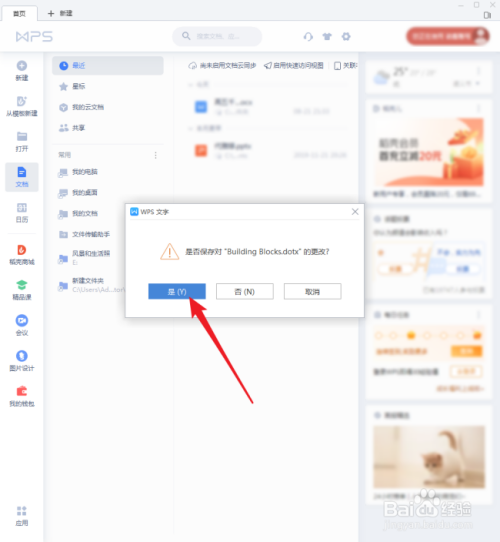Viewport: 500px width, 542px height.
Task: Open 我的电脑 location
Action: tap(108, 172)
